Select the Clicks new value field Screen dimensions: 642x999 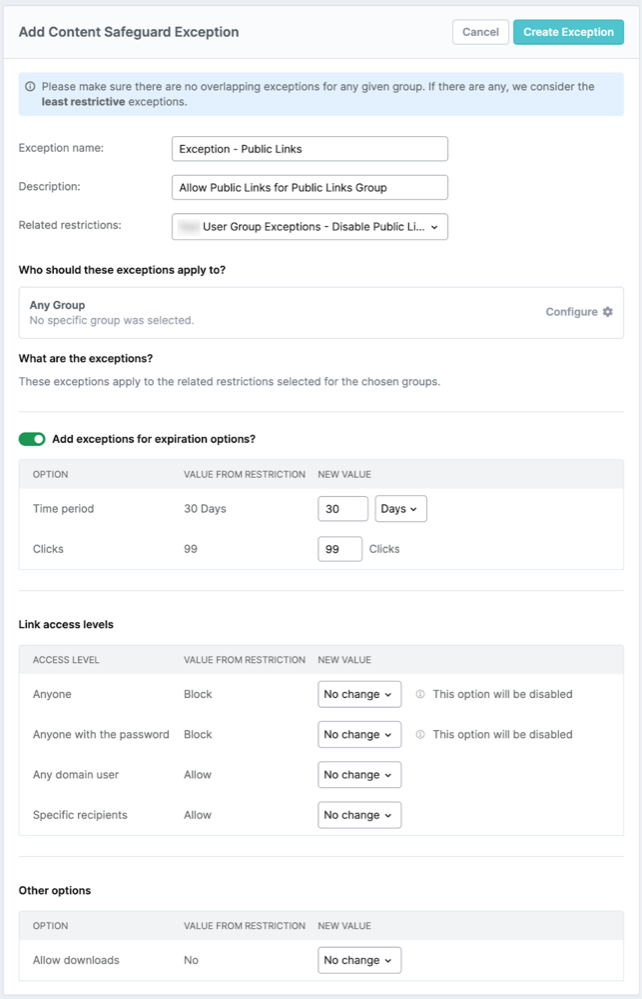[342, 548]
